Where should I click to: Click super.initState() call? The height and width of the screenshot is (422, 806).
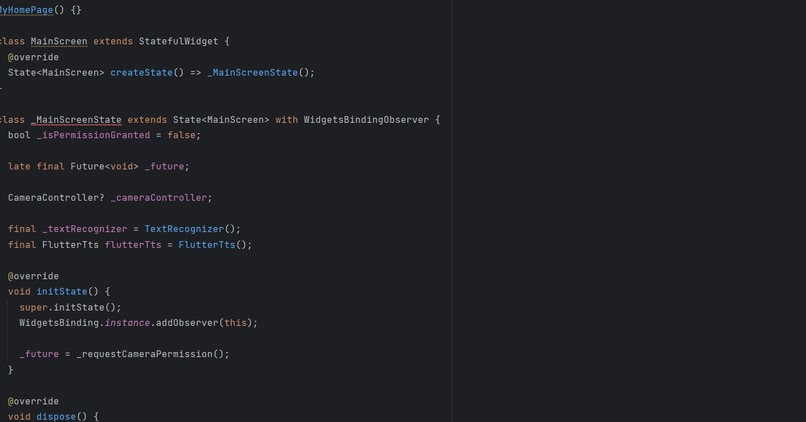pyautogui.click(x=70, y=307)
